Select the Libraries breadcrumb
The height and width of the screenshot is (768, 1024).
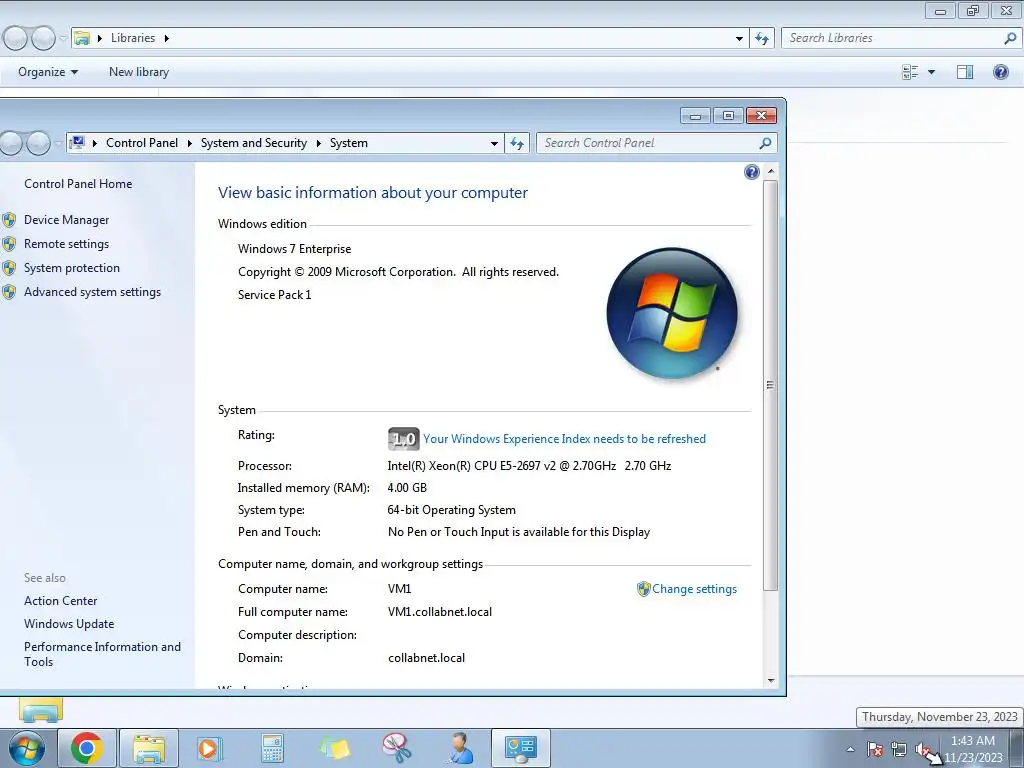133,38
